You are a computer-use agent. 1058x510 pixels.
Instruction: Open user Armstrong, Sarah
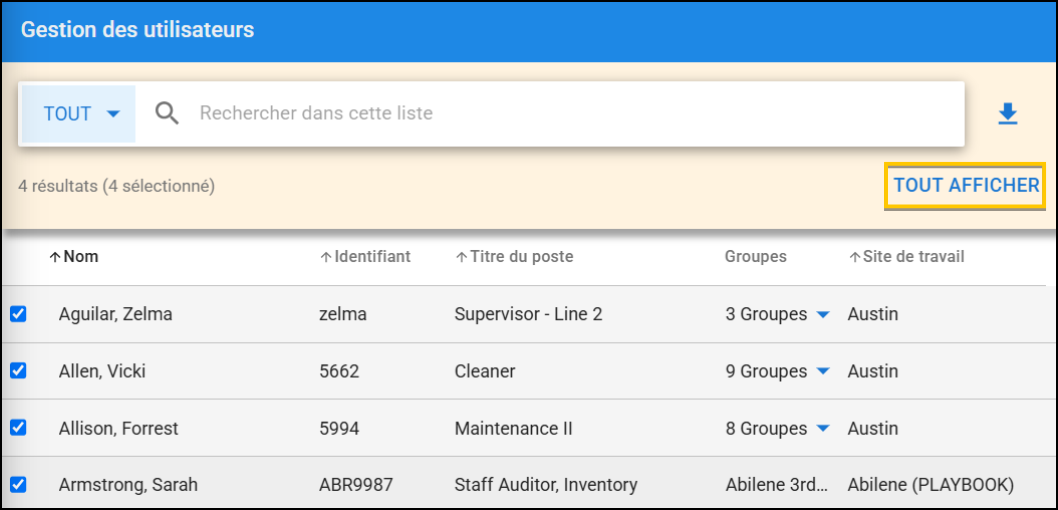coord(128,485)
